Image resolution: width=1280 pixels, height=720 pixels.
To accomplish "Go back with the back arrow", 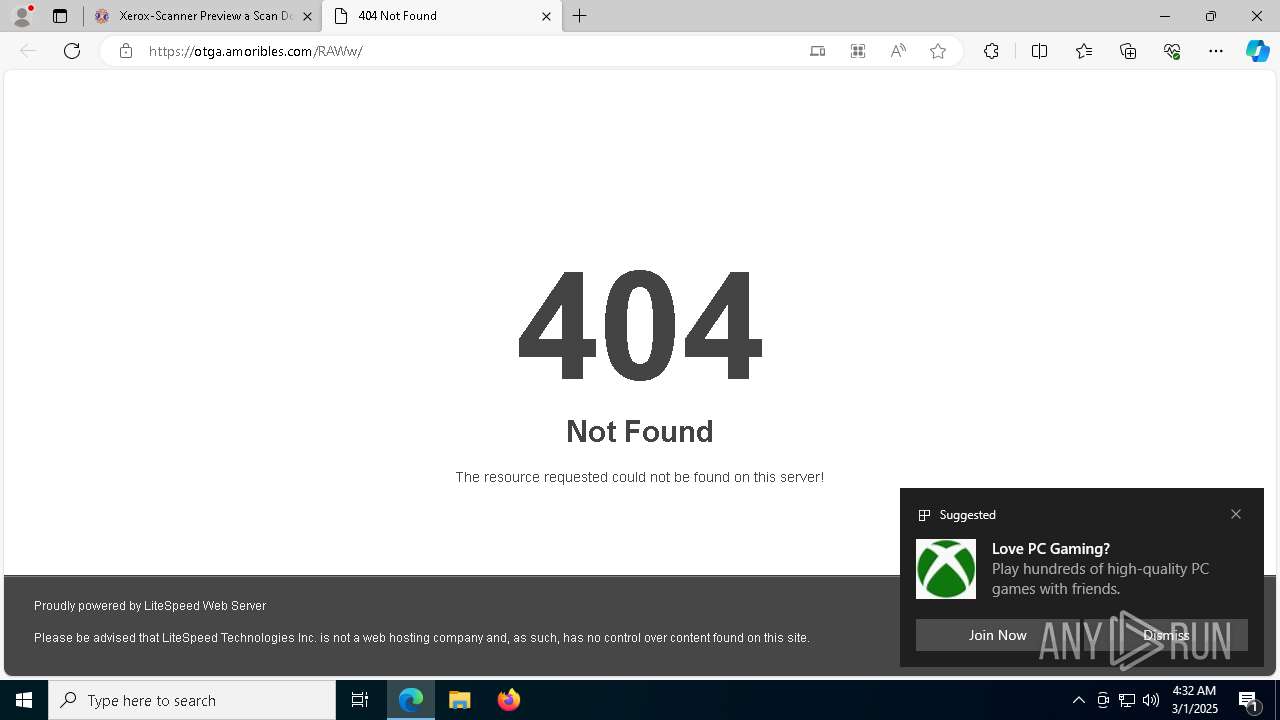I will point(28,51).
